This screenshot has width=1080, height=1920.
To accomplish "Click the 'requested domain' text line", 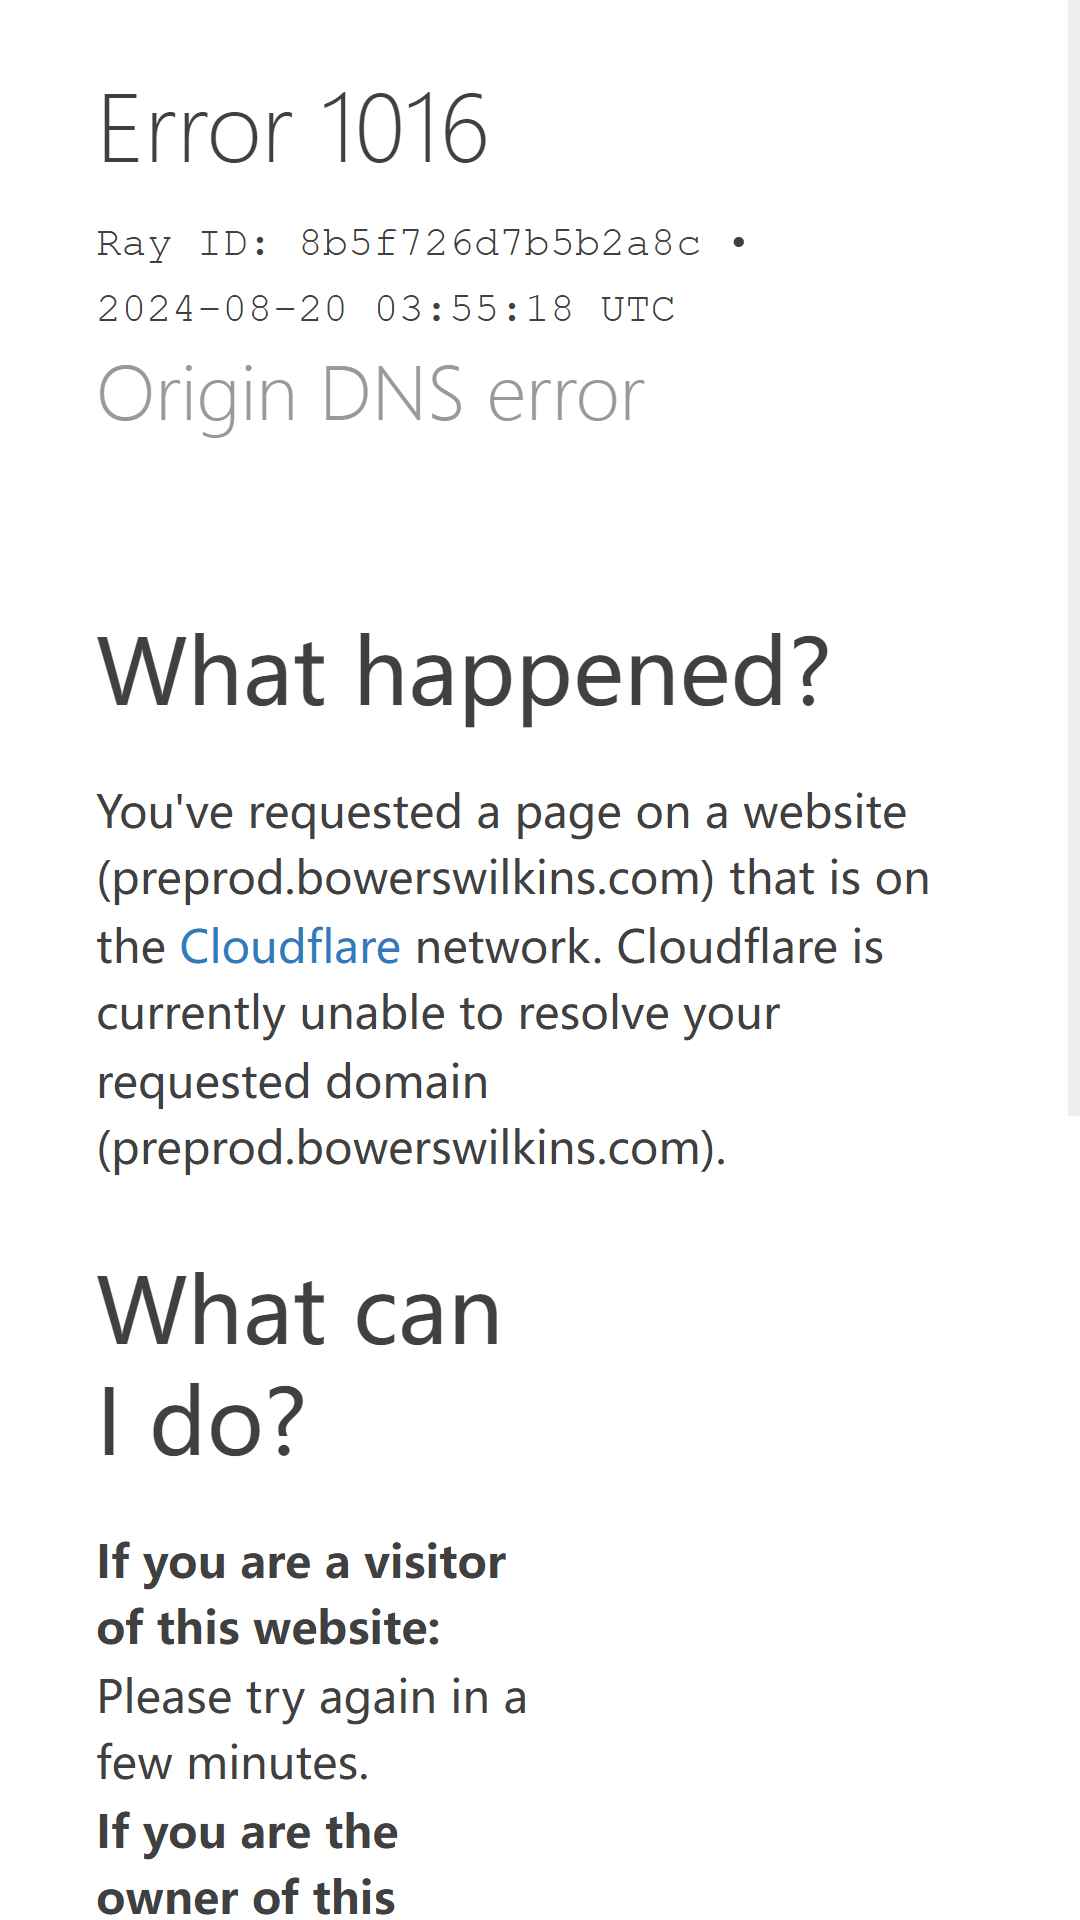I will [x=292, y=1082].
